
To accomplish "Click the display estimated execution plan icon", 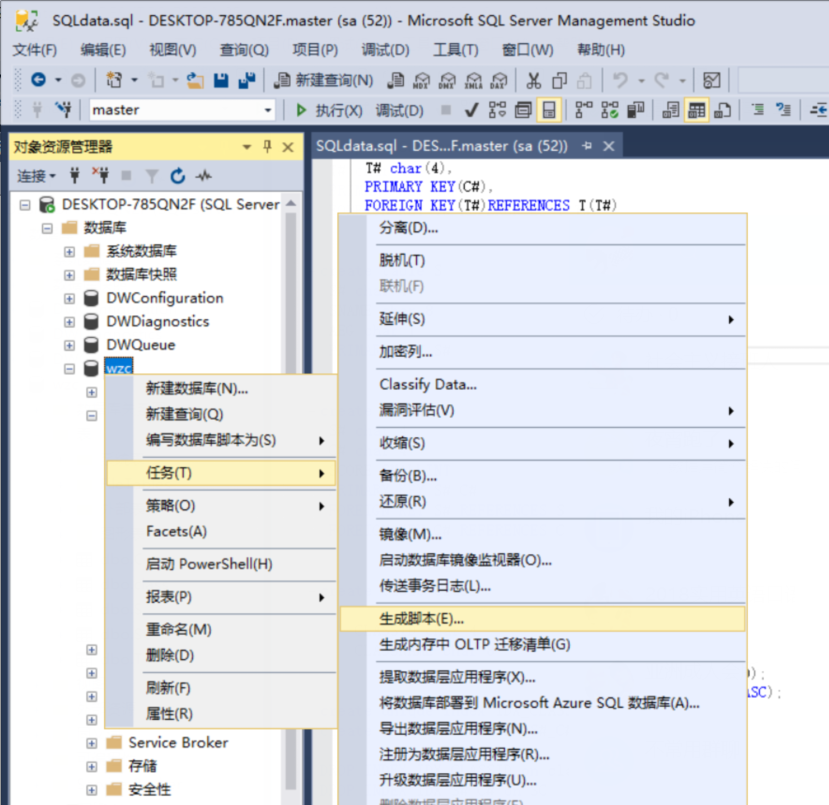I will click(498, 110).
